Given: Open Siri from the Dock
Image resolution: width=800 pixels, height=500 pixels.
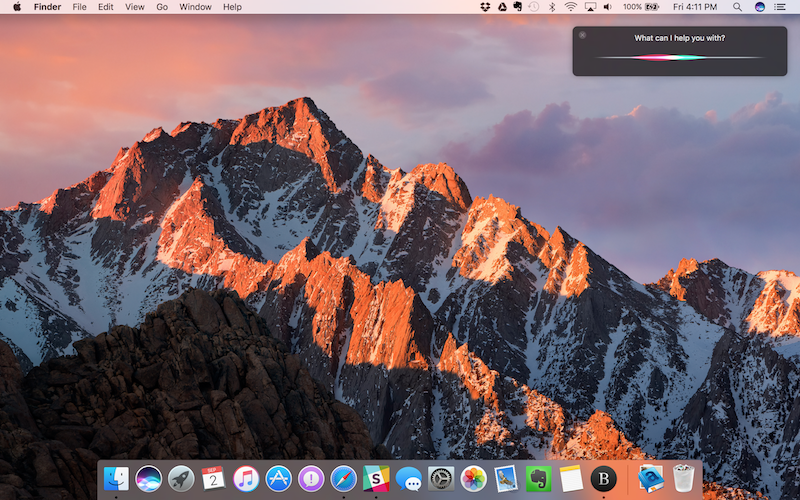Looking at the screenshot, I should (149, 478).
